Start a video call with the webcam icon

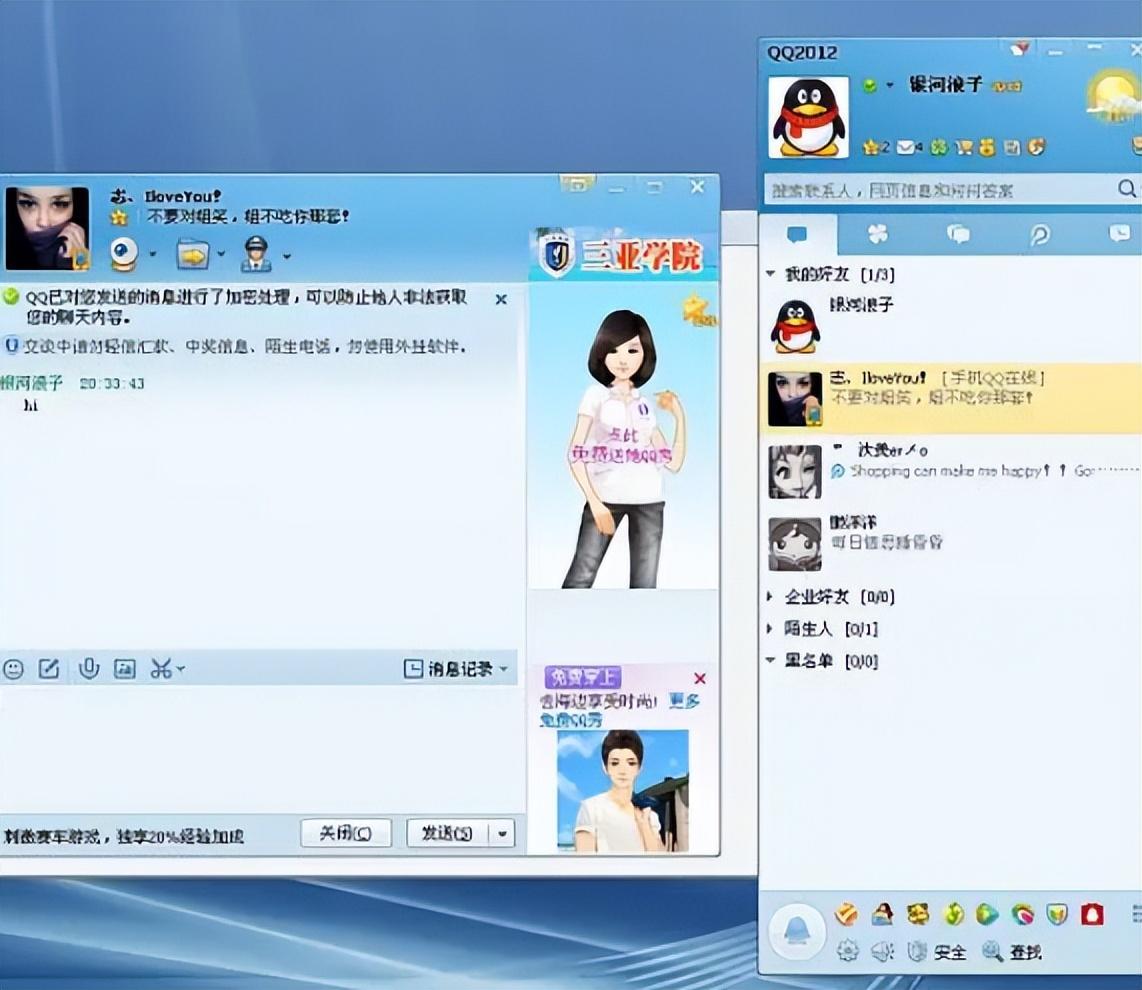tap(124, 254)
